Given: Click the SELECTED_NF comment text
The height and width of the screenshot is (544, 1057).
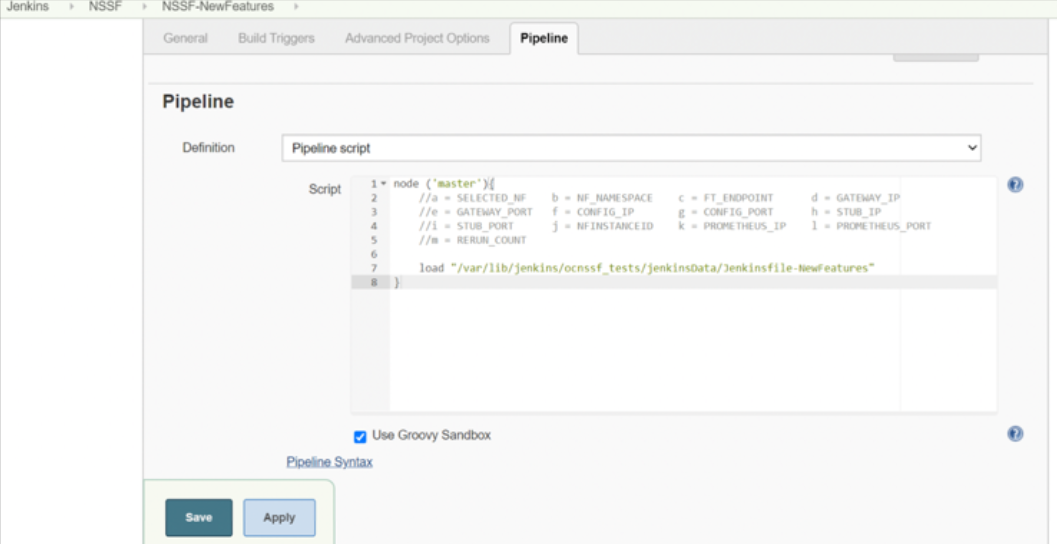Looking at the screenshot, I should [x=491, y=198].
